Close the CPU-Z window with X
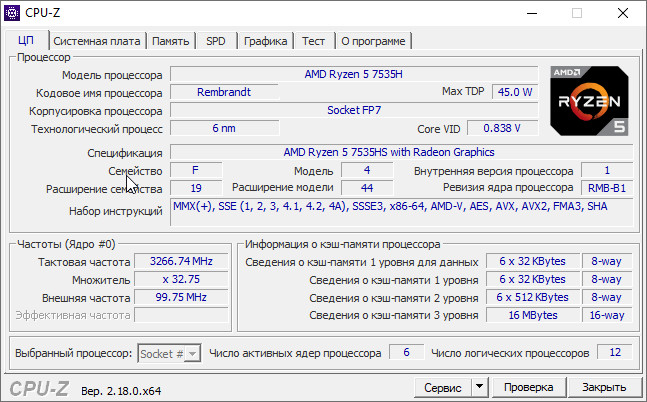Image resolution: width=647 pixels, height=402 pixels. click(623, 13)
